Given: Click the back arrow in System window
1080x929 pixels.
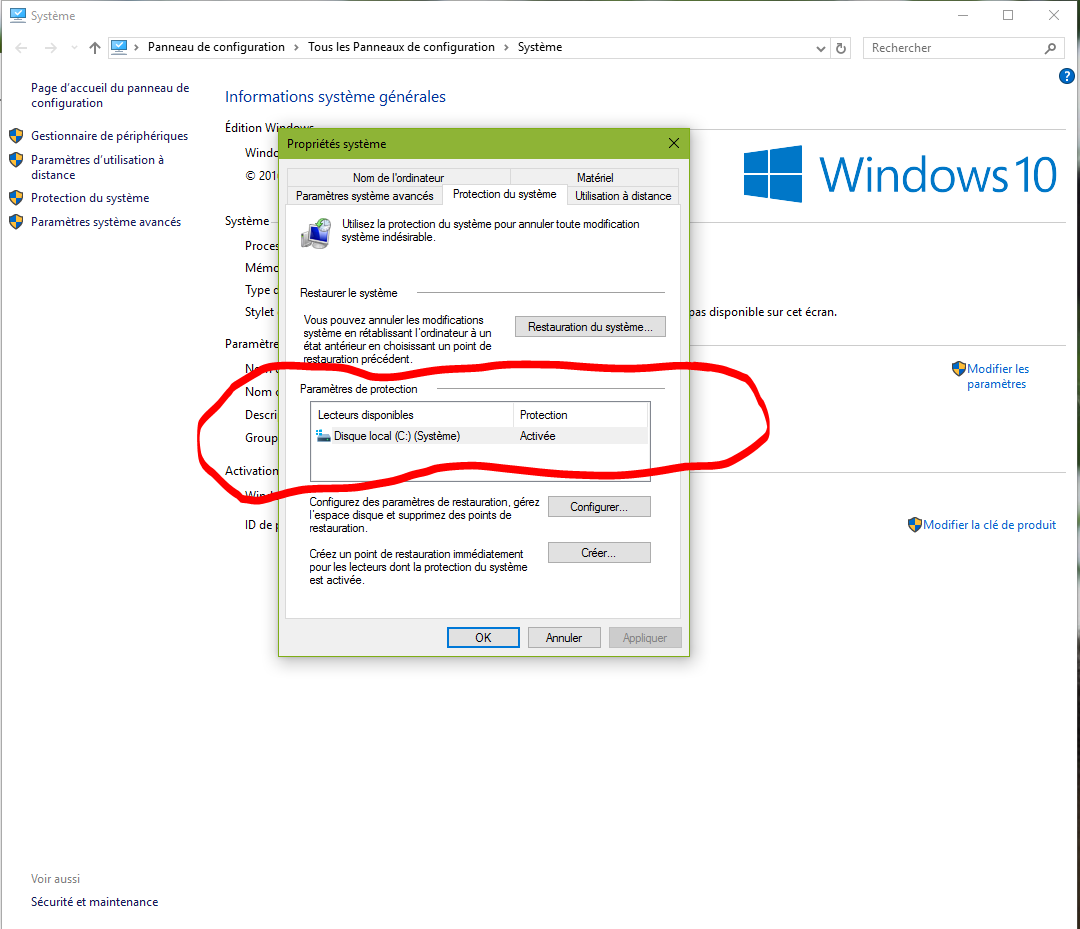Looking at the screenshot, I should point(21,48).
